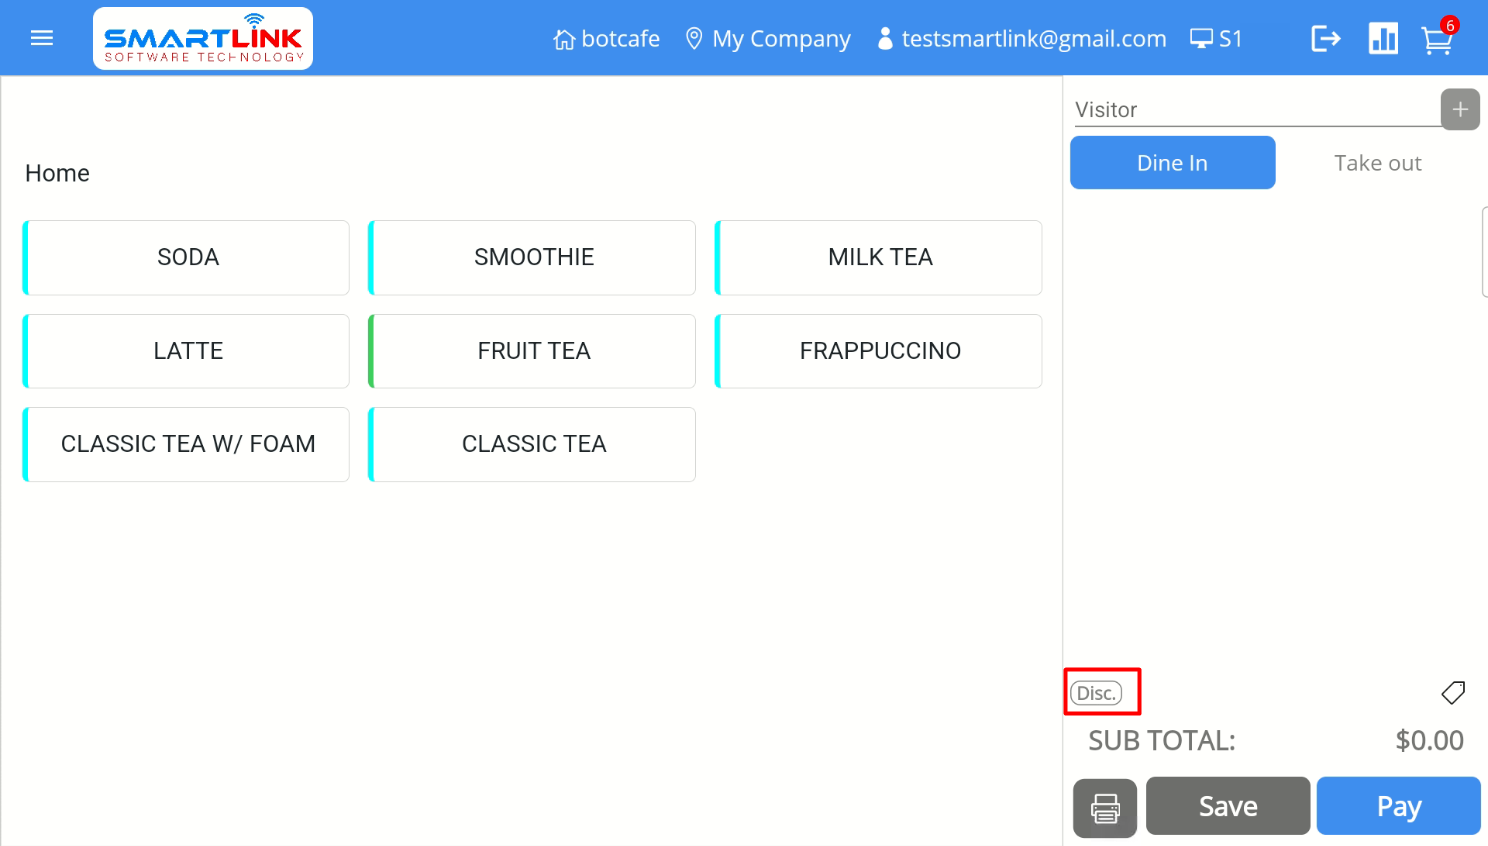Open the S1 station selector
1488x846 pixels.
(x=1216, y=39)
